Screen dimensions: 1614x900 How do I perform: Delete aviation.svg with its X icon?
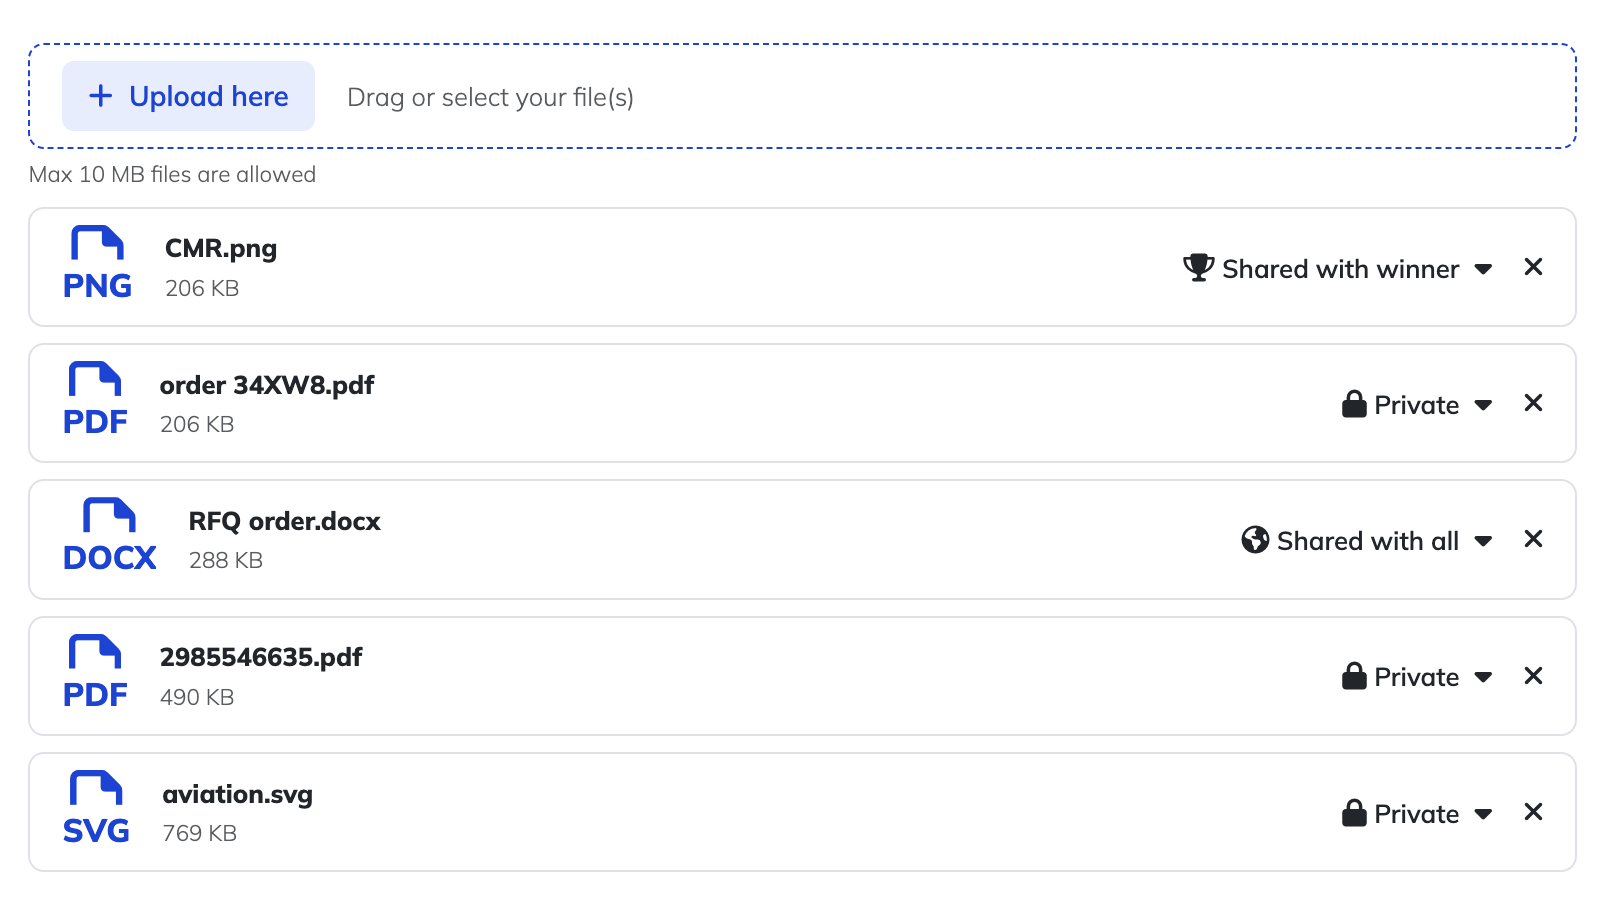[x=1533, y=812]
